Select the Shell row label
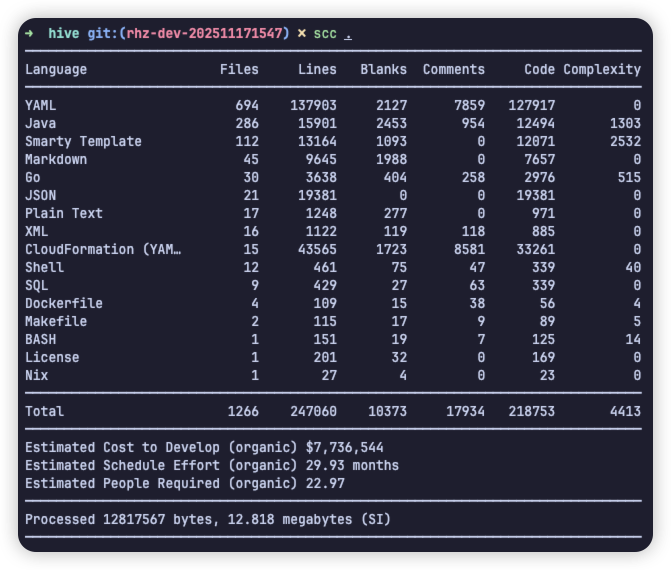This screenshot has height=570, width=671. (45, 267)
